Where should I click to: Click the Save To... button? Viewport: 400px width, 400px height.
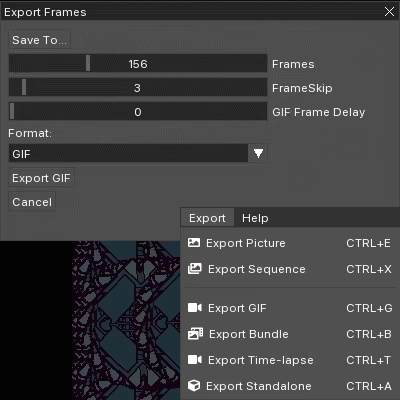pos(39,40)
